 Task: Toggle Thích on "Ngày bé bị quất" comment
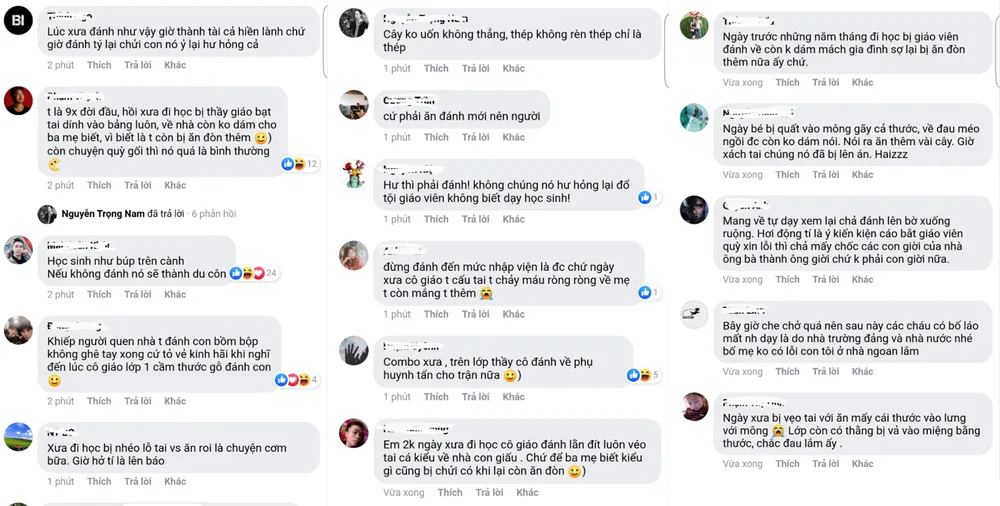tap(787, 175)
